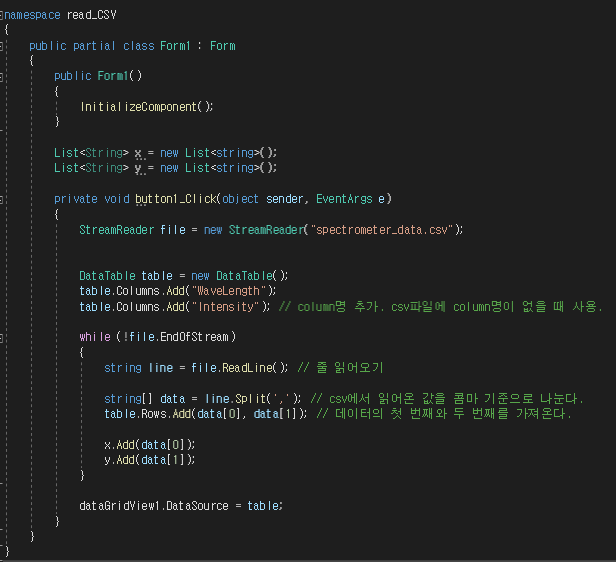Collapse the button1_Click method block
Screen dimensions: 616x562
point(1,200)
